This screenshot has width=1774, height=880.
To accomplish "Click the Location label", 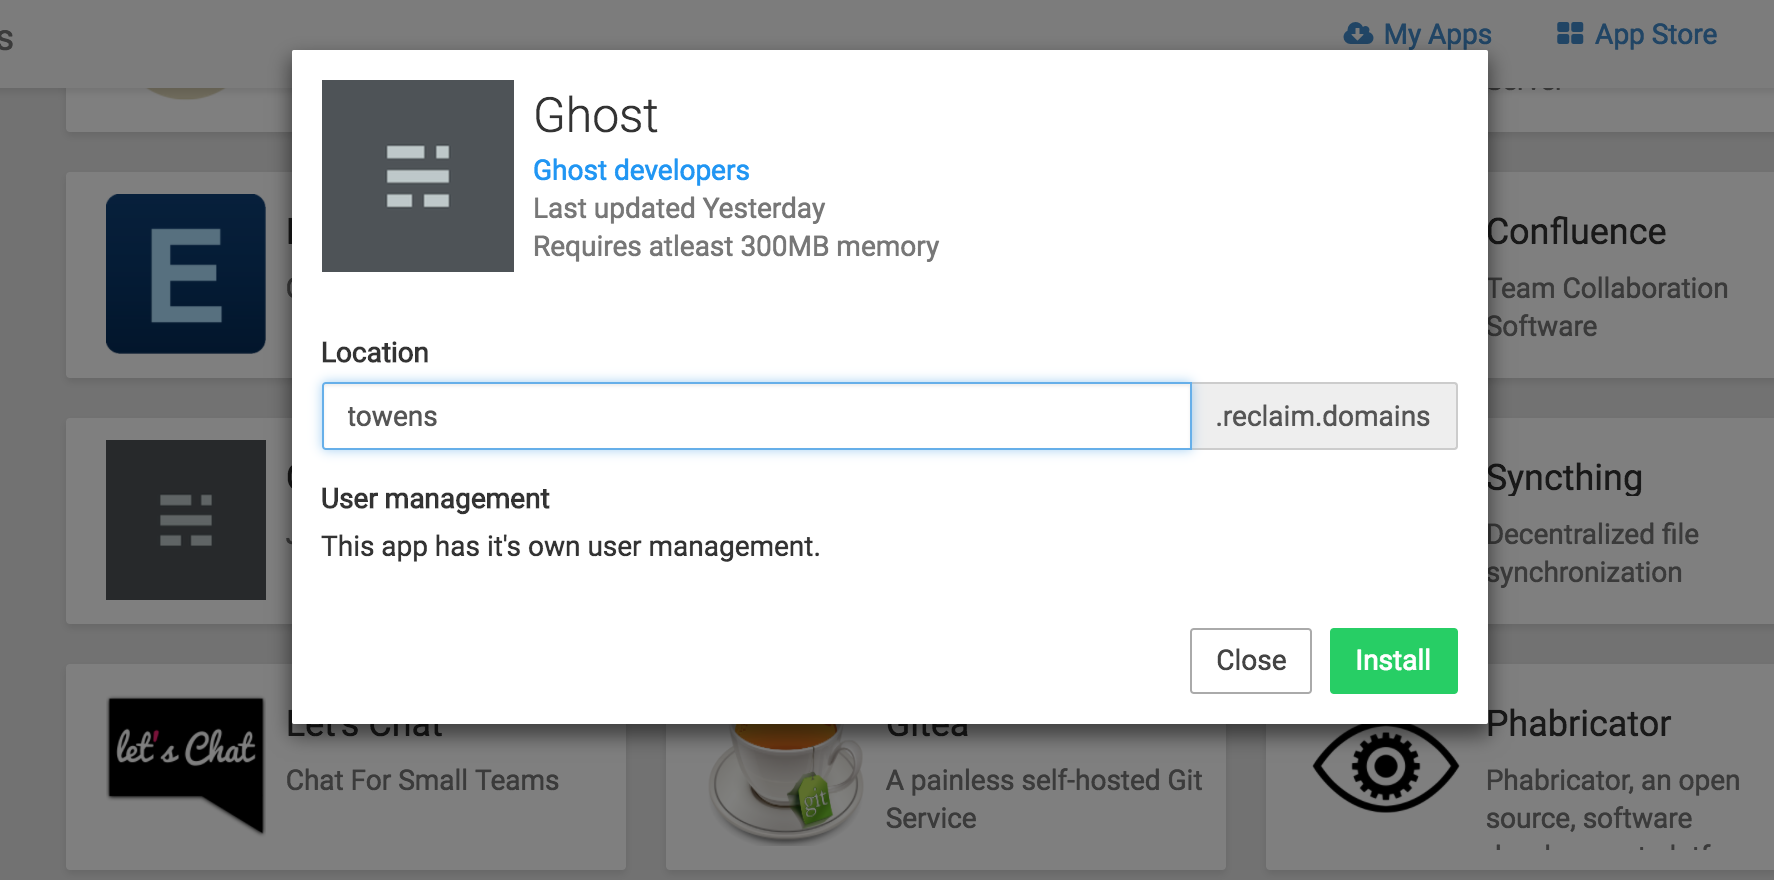I will (x=375, y=353).
